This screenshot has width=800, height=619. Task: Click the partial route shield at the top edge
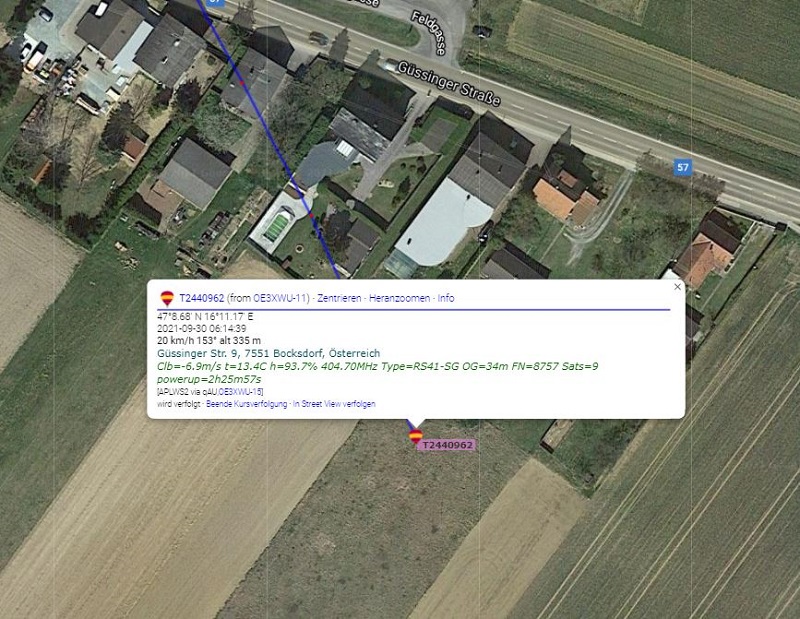216,2
